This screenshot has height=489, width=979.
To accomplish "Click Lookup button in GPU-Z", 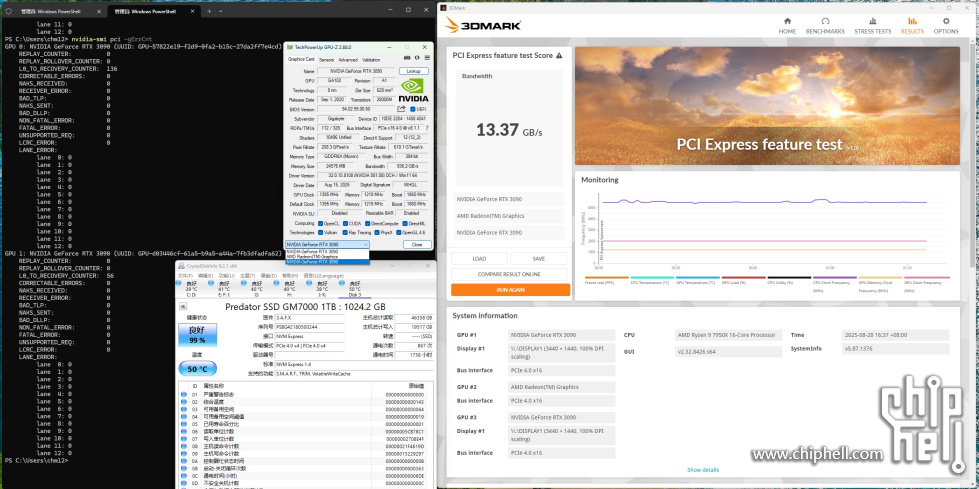I will (414, 71).
